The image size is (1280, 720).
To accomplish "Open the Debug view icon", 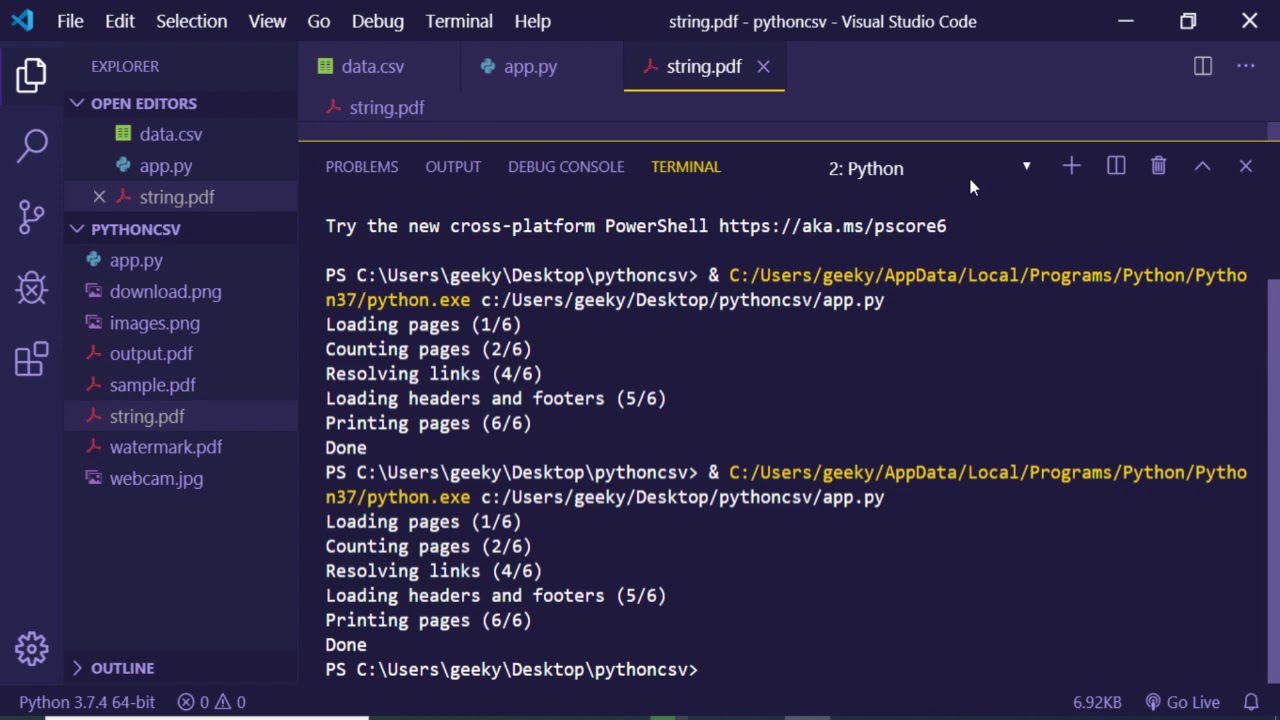I will point(32,289).
